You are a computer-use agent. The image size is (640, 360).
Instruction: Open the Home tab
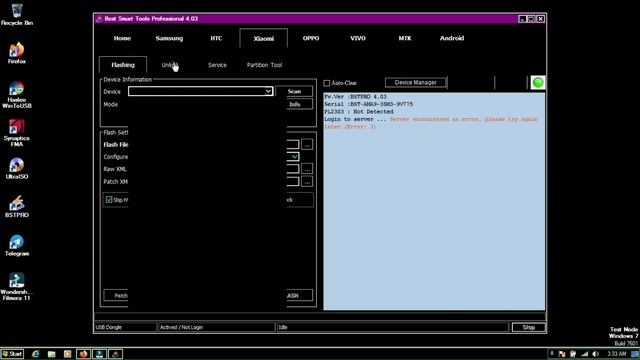click(x=122, y=38)
